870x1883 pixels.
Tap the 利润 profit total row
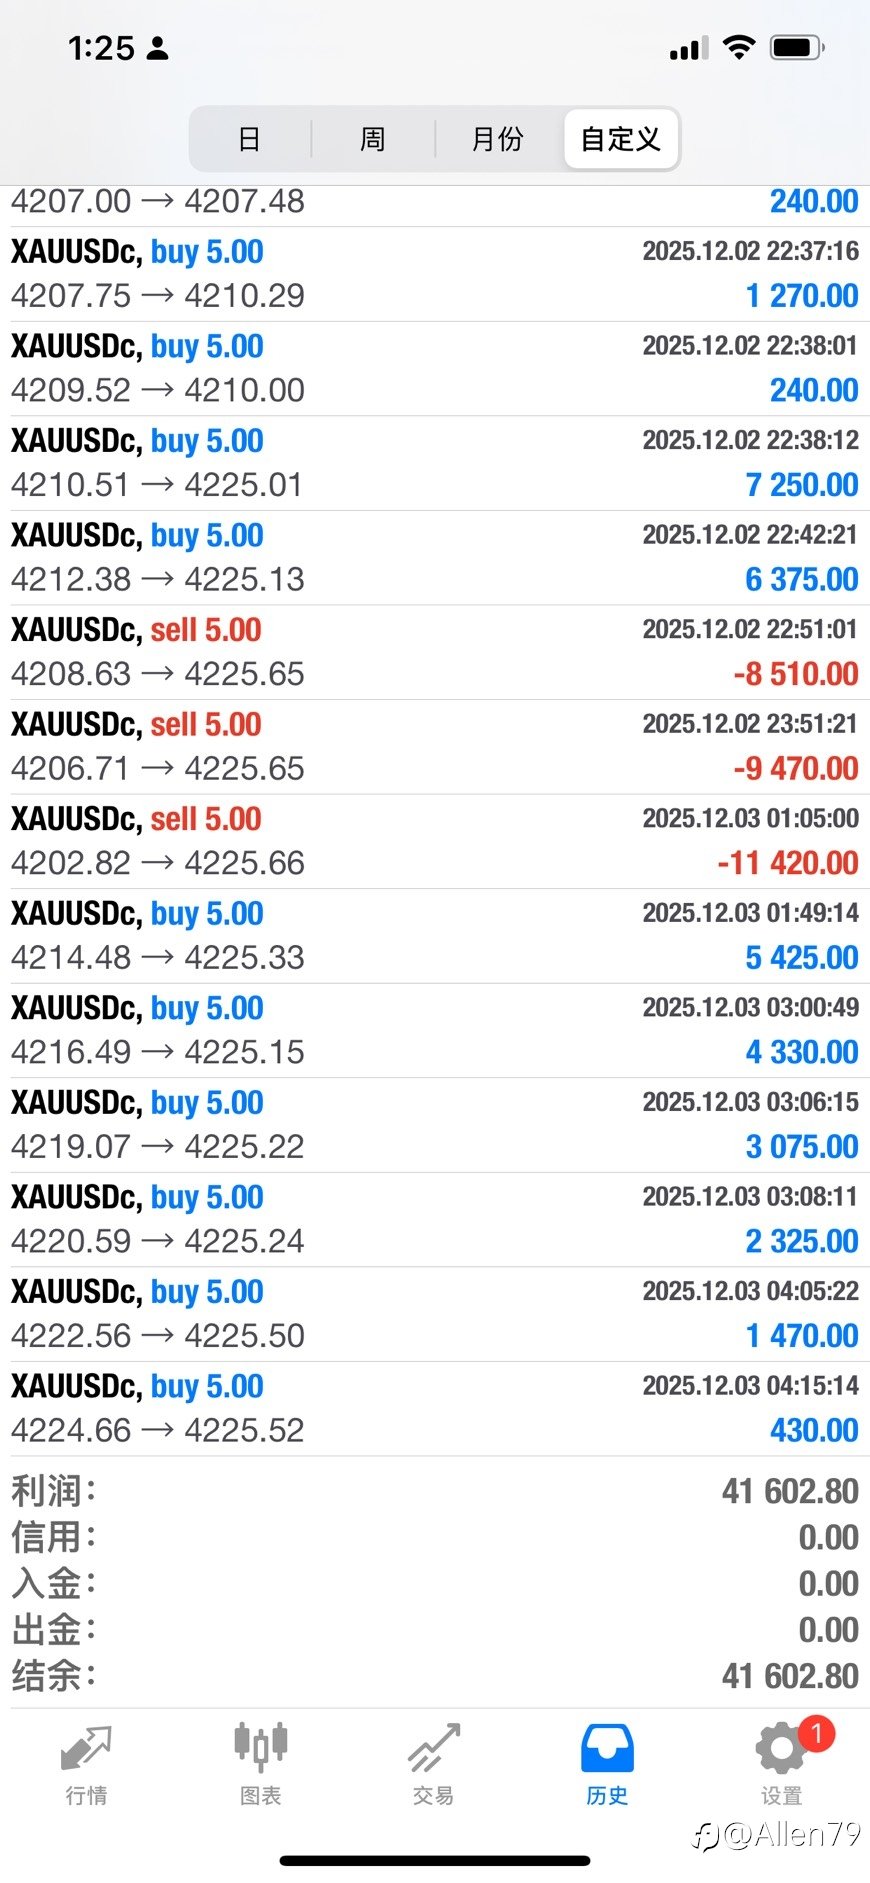click(435, 1491)
